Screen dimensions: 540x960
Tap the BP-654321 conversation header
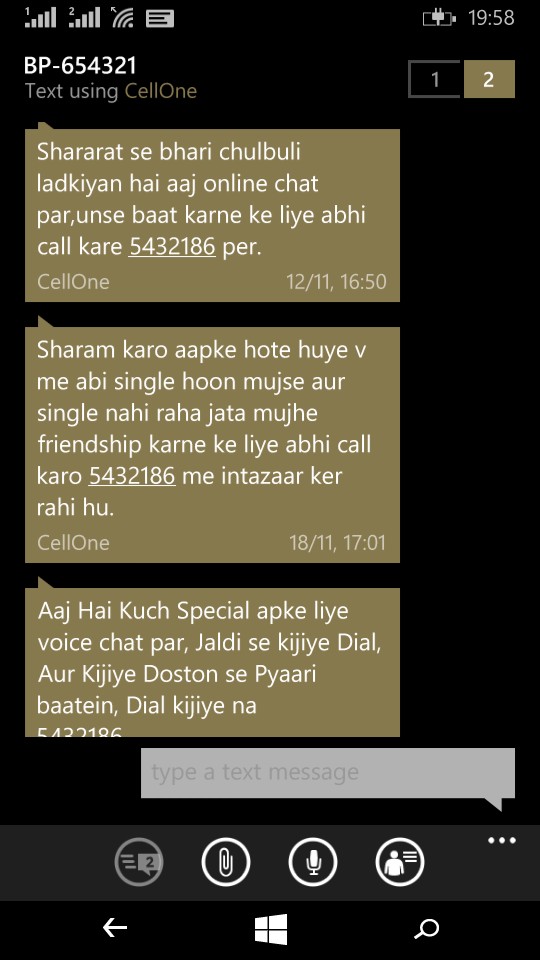[x=80, y=65]
